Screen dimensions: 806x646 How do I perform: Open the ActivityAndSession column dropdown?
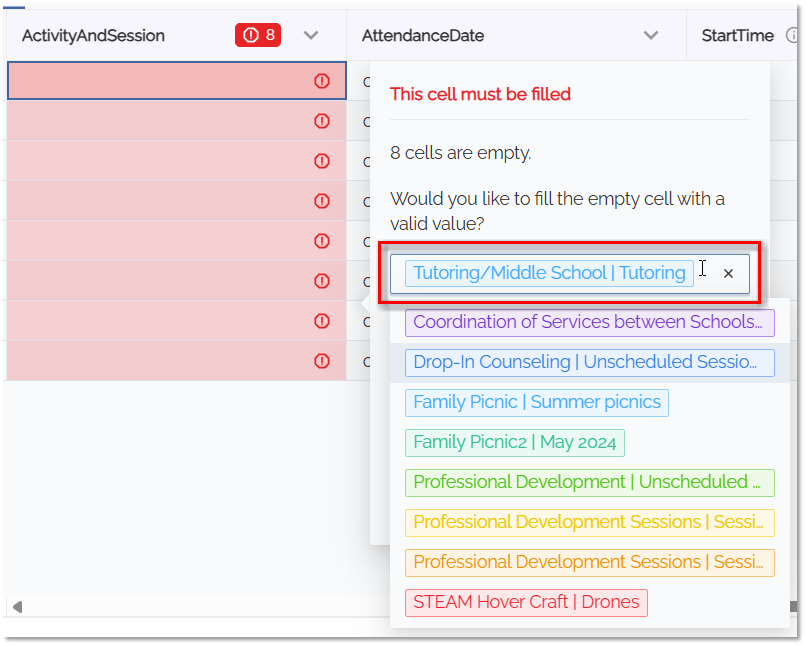[x=310, y=35]
